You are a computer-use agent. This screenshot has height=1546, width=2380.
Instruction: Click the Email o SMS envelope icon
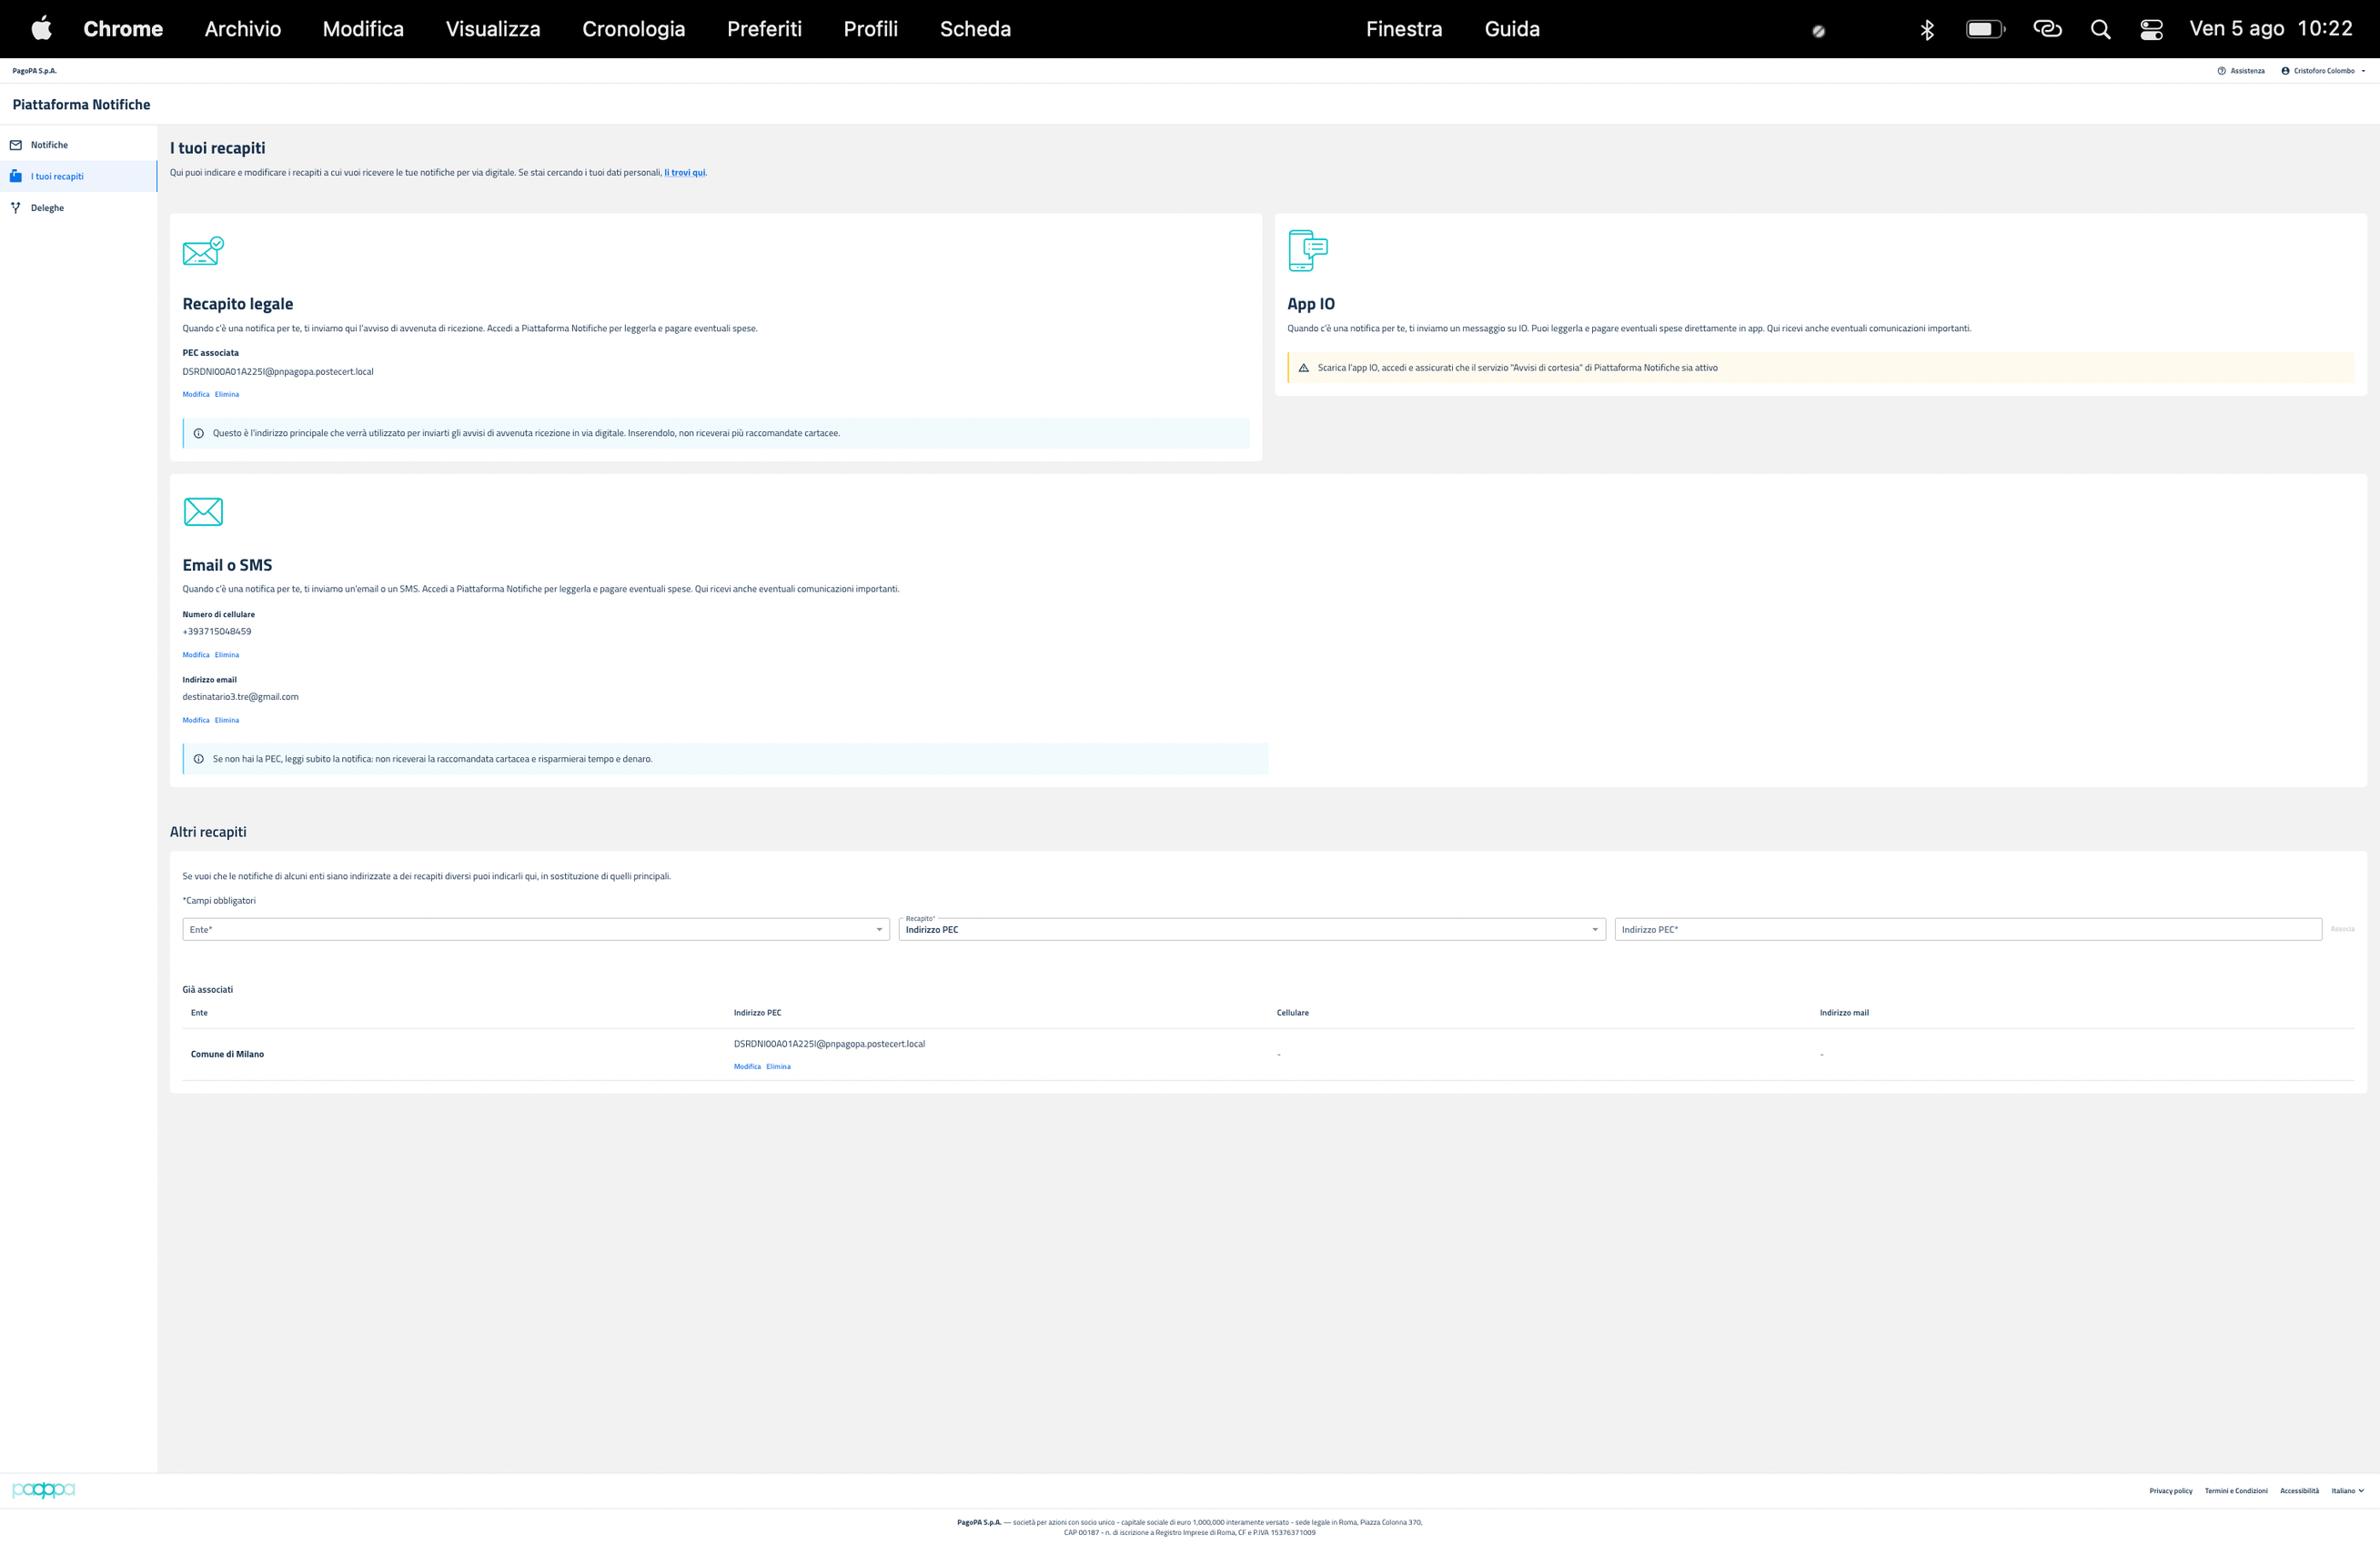coord(203,512)
